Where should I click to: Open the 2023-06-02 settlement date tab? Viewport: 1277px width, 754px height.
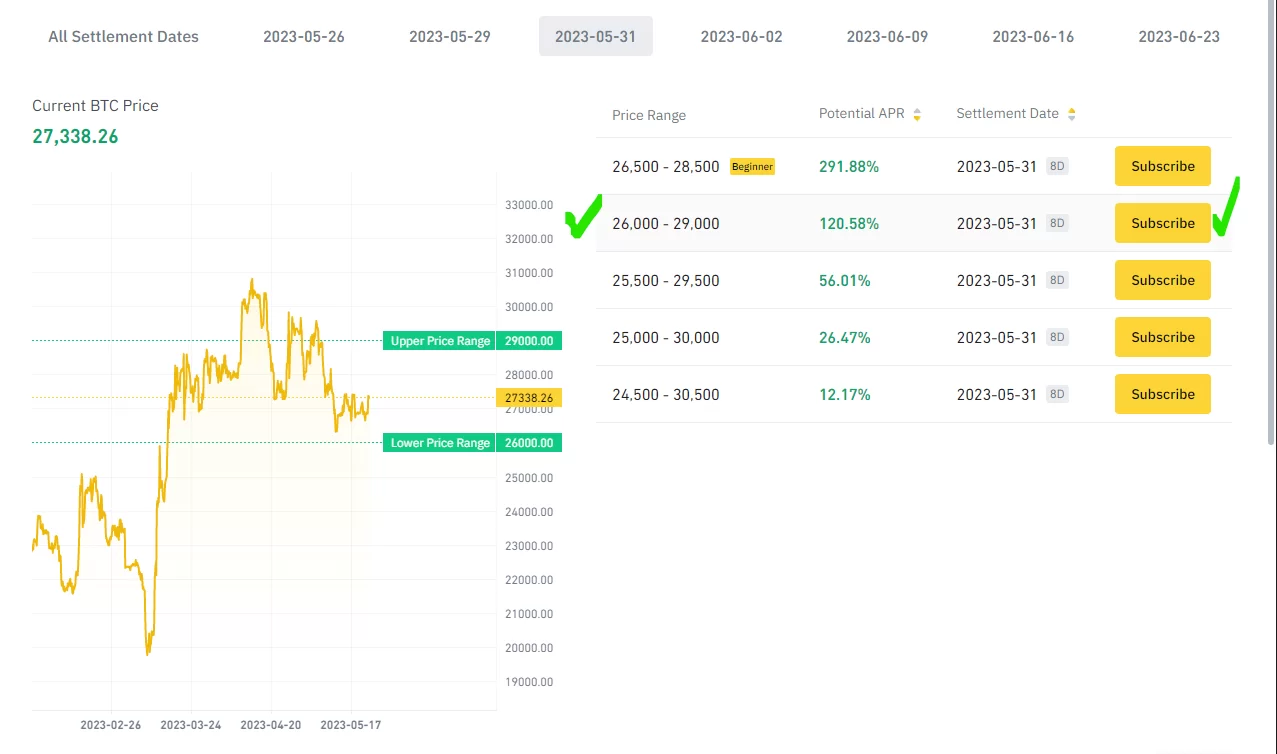pyautogui.click(x=741, y=37)
